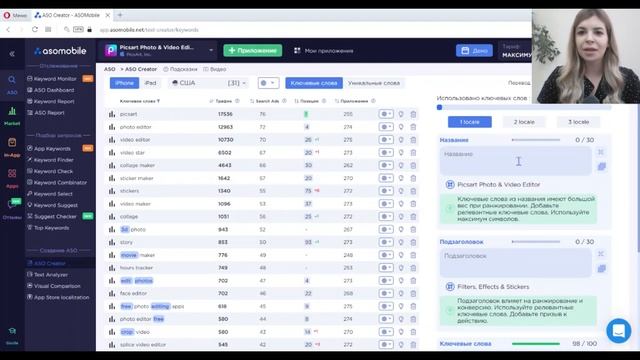Focus the title input field
The height and width of the screenshot is (360, 640).
click(516, 161)
